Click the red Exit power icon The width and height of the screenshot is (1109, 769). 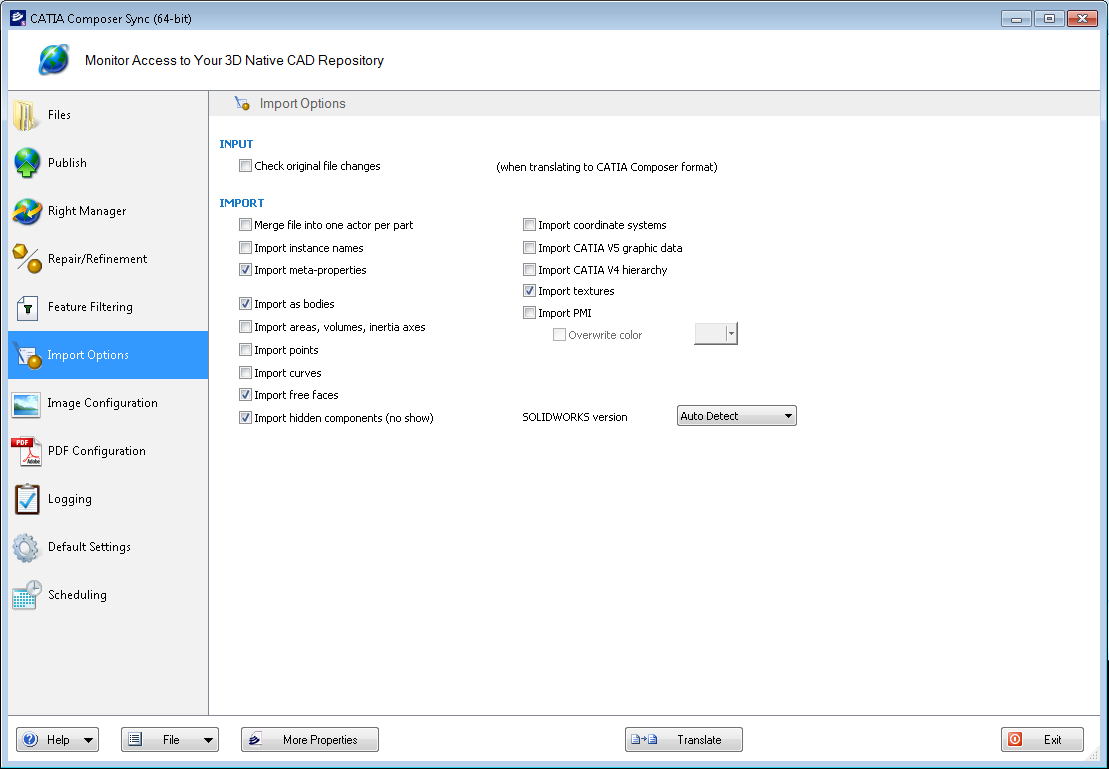point(1015,739)
